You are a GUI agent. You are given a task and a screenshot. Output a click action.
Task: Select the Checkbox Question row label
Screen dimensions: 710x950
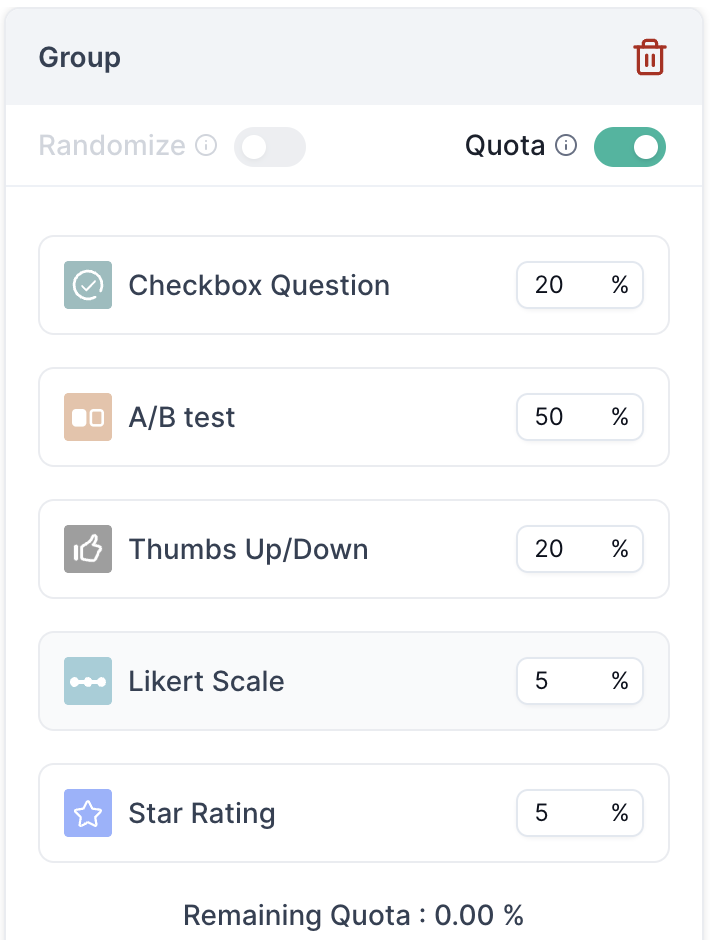pyautogui.click(x=259, y=285)
